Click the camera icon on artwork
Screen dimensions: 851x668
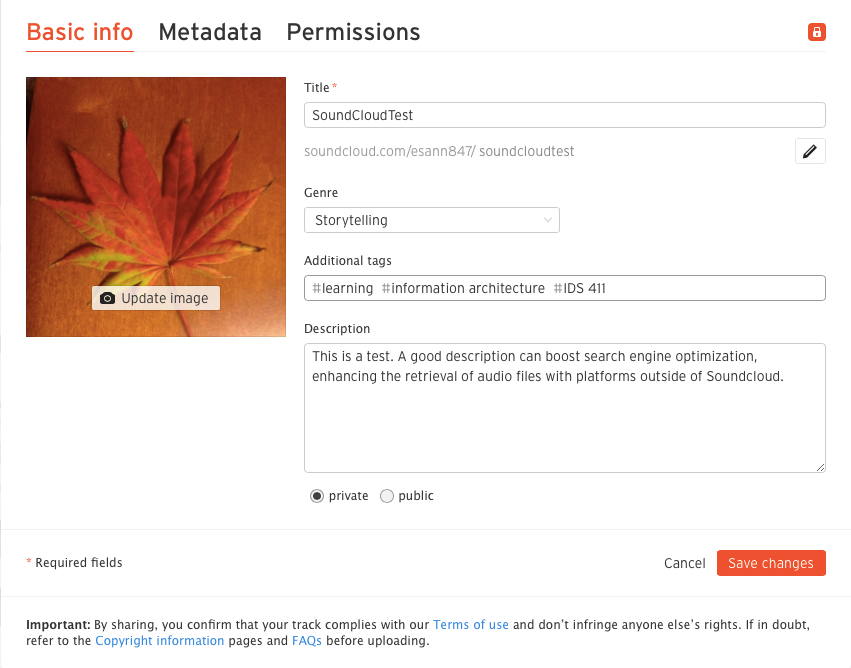pos(108,298)
